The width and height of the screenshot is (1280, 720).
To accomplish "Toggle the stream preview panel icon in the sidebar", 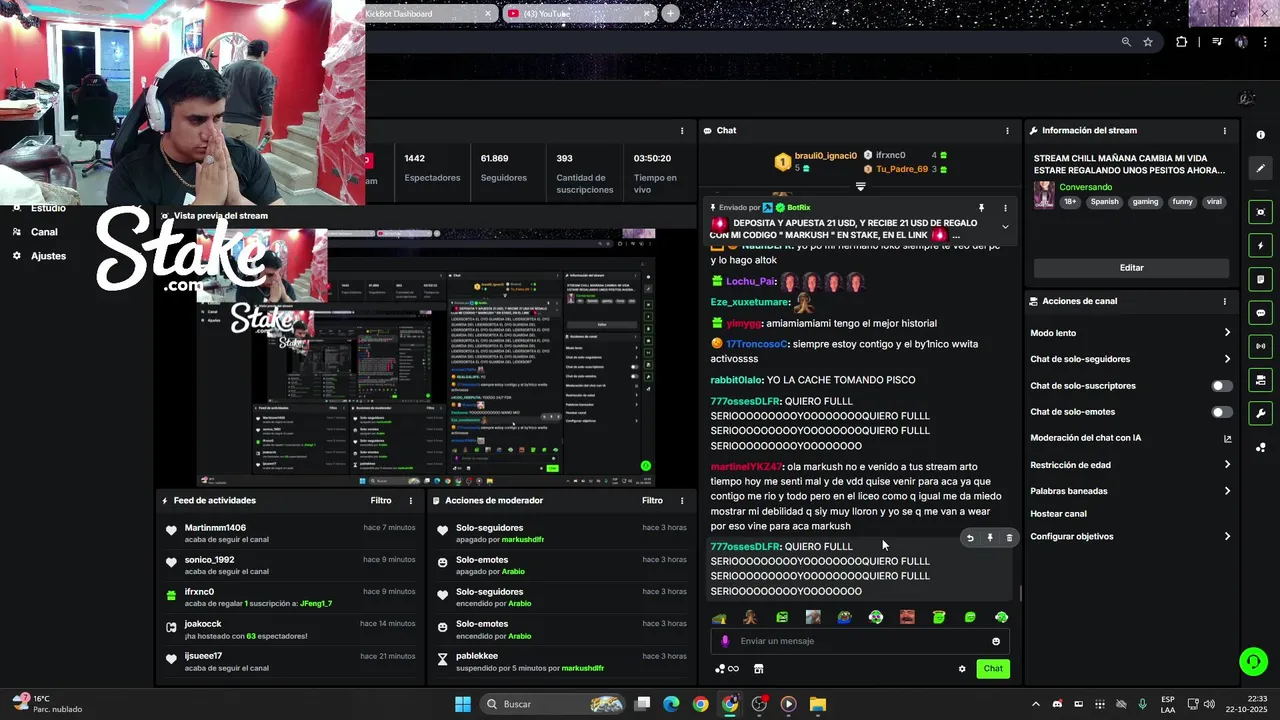I will pyautogui.click(x=1260, y=212).
